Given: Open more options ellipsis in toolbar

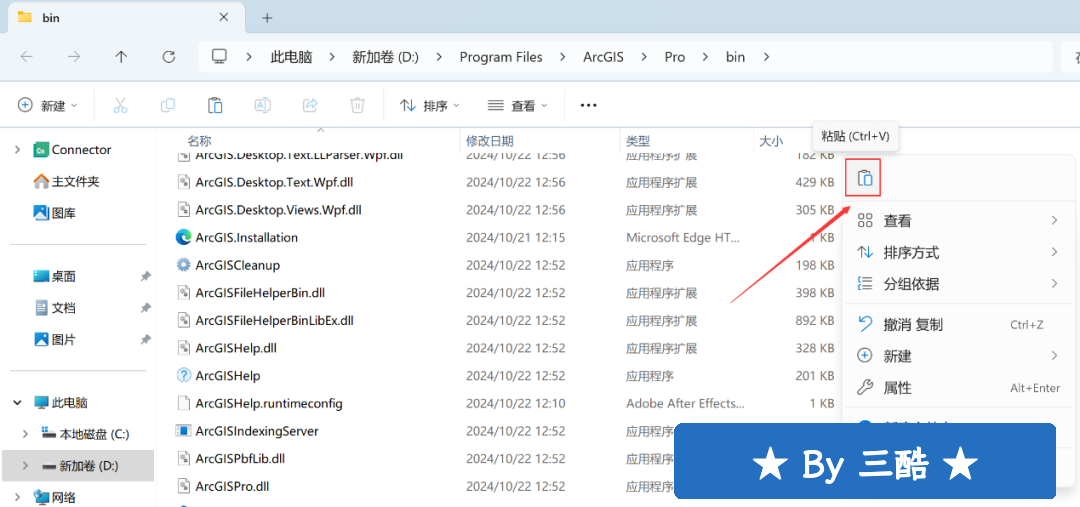Looking at the screenshot, I should (588, 105).
